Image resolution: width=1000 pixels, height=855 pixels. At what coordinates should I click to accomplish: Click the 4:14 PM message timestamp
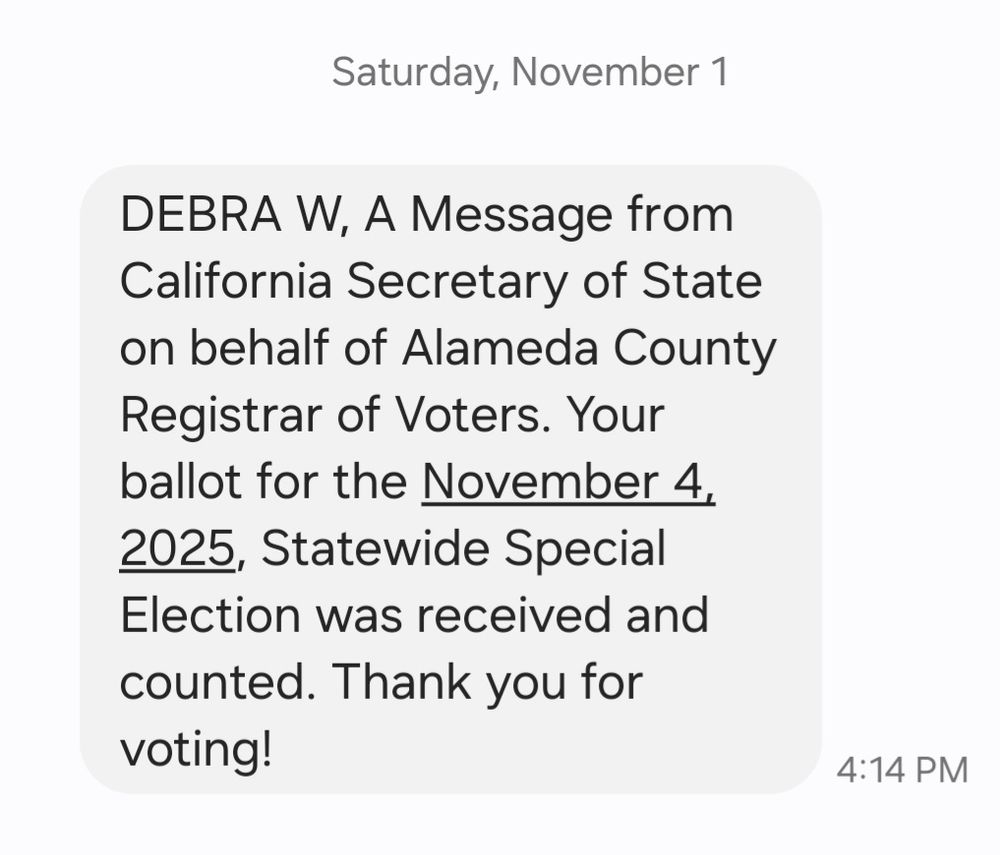click(901, 770)
